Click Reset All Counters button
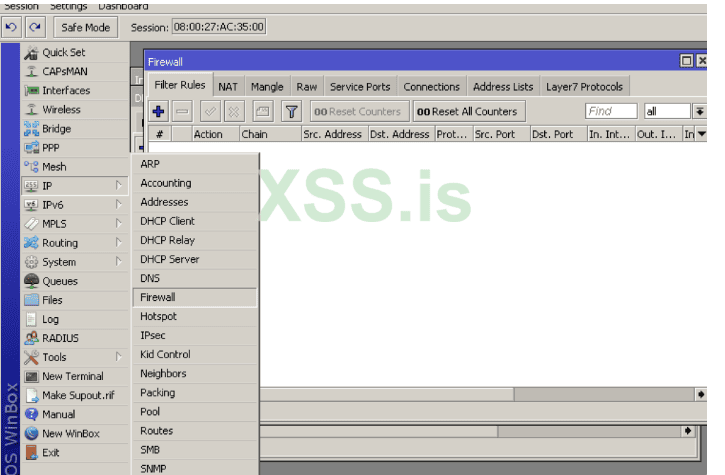725x475 pixels. pyautogui.click(x=469, y=111)
